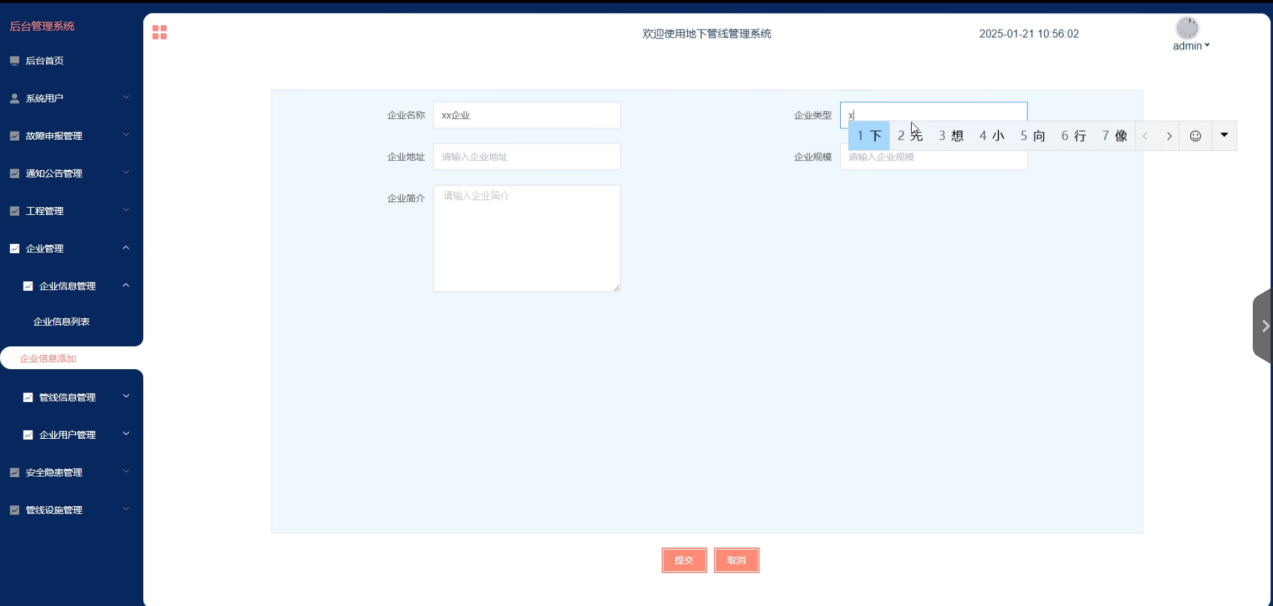Image resolution: width=1273 pixels, height=606 pixels.
Task: Choose IME candidate 3 想
Action: coord(951,136)
